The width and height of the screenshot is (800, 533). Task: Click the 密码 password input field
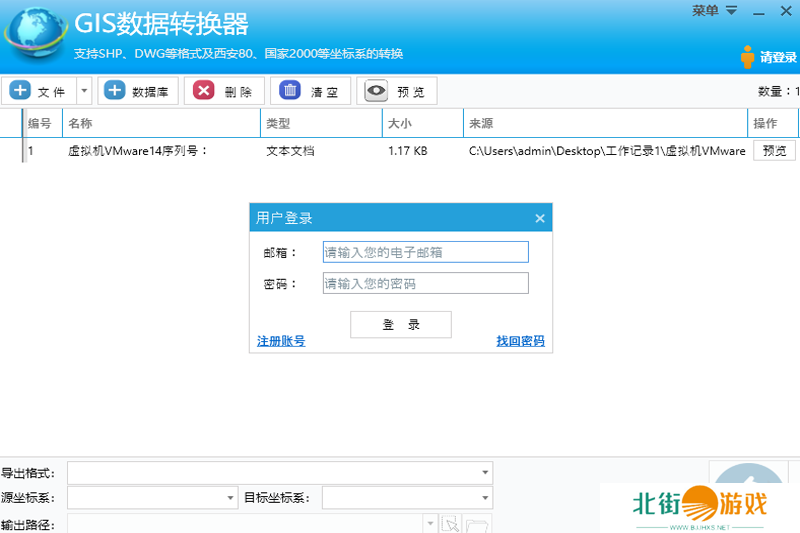[x=425, y=284]
